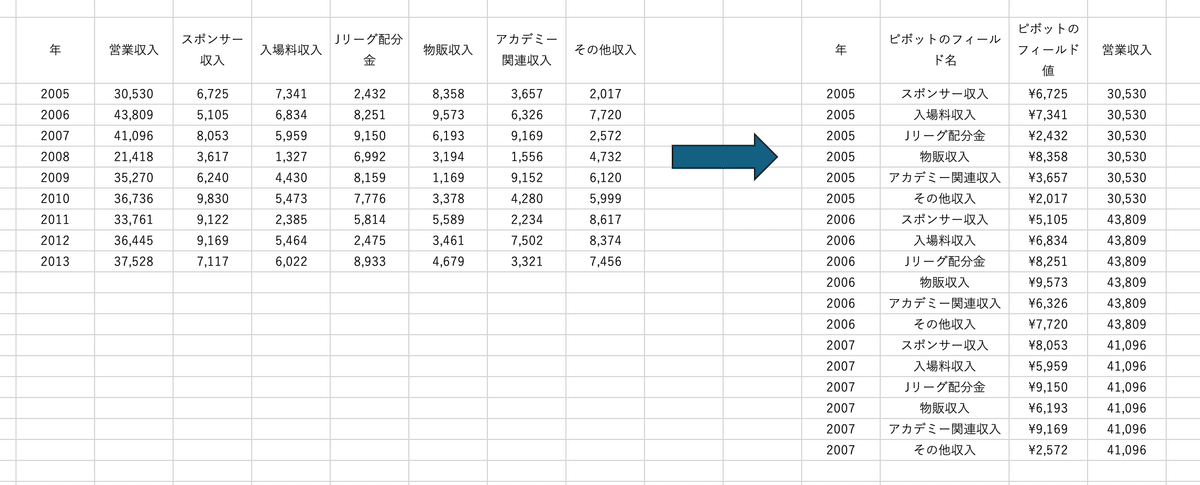Select the cell with value 8,933
Viewport: 1200px width, 485px height.
click(x=369, y=261)
